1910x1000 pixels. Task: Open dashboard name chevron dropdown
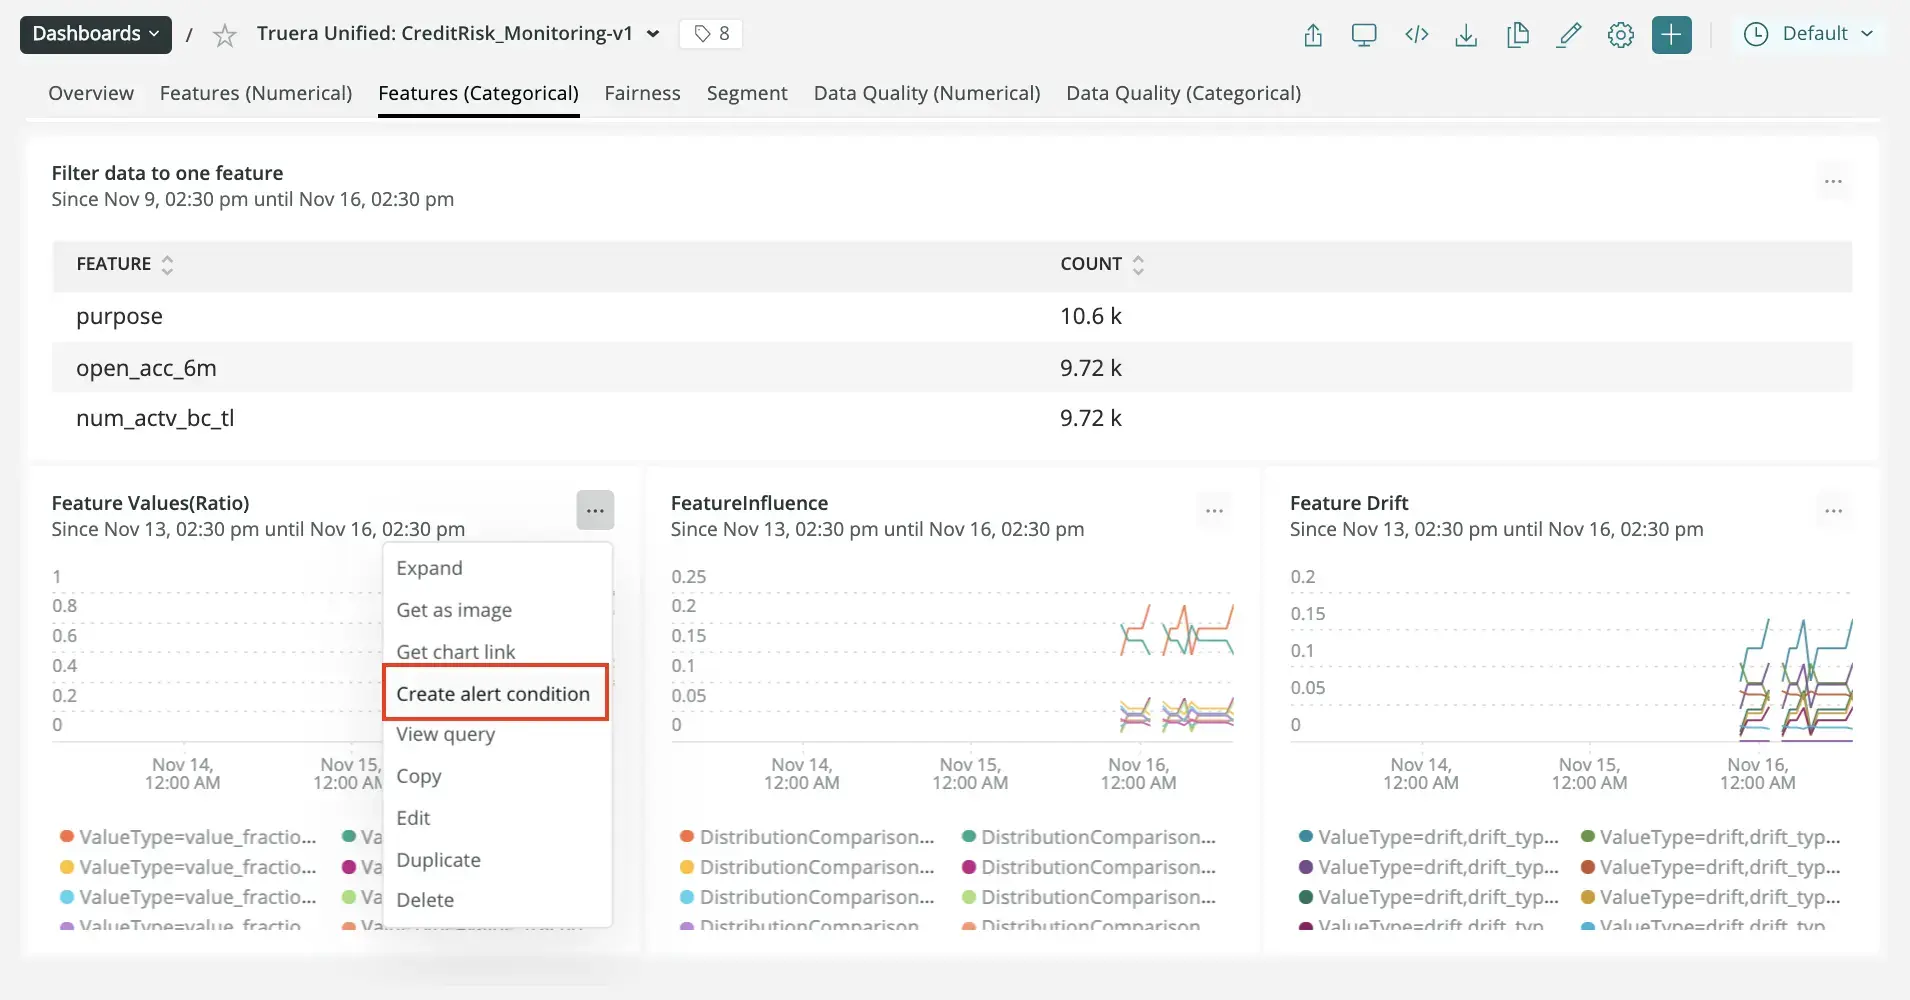(653, 34)
